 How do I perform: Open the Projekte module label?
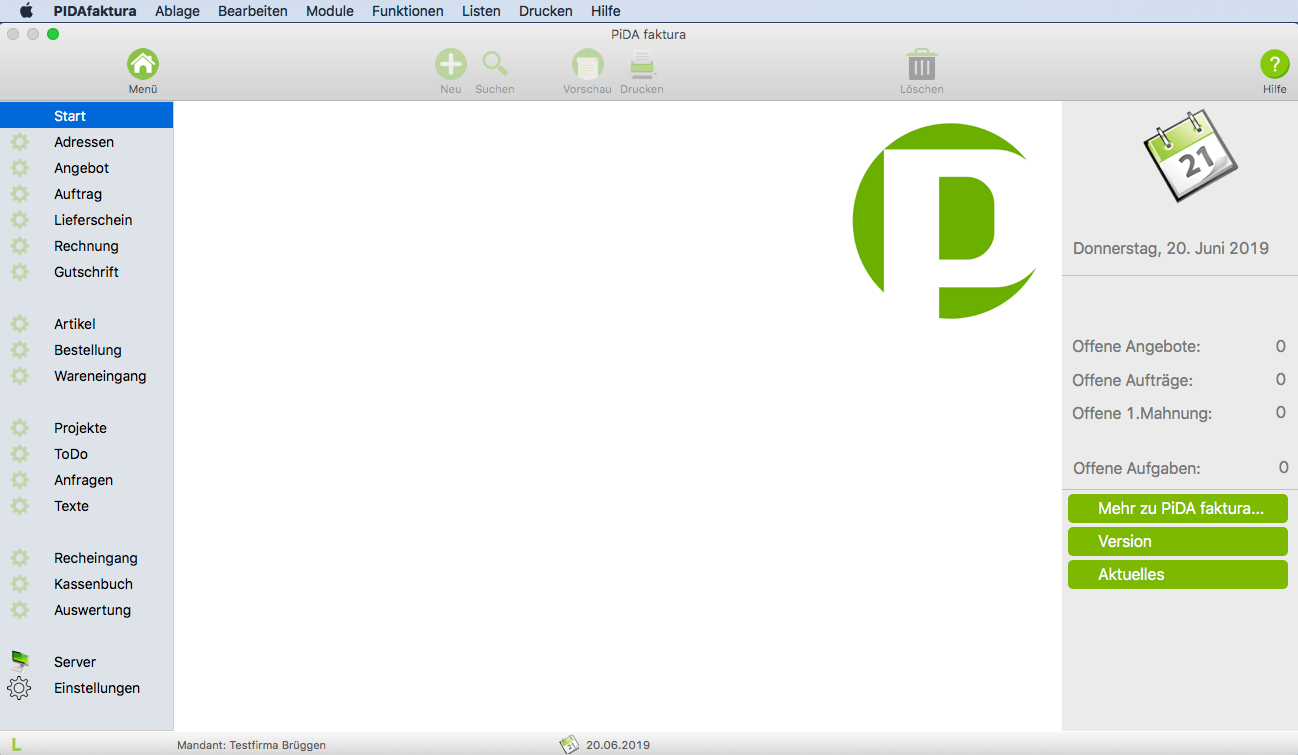80,428
